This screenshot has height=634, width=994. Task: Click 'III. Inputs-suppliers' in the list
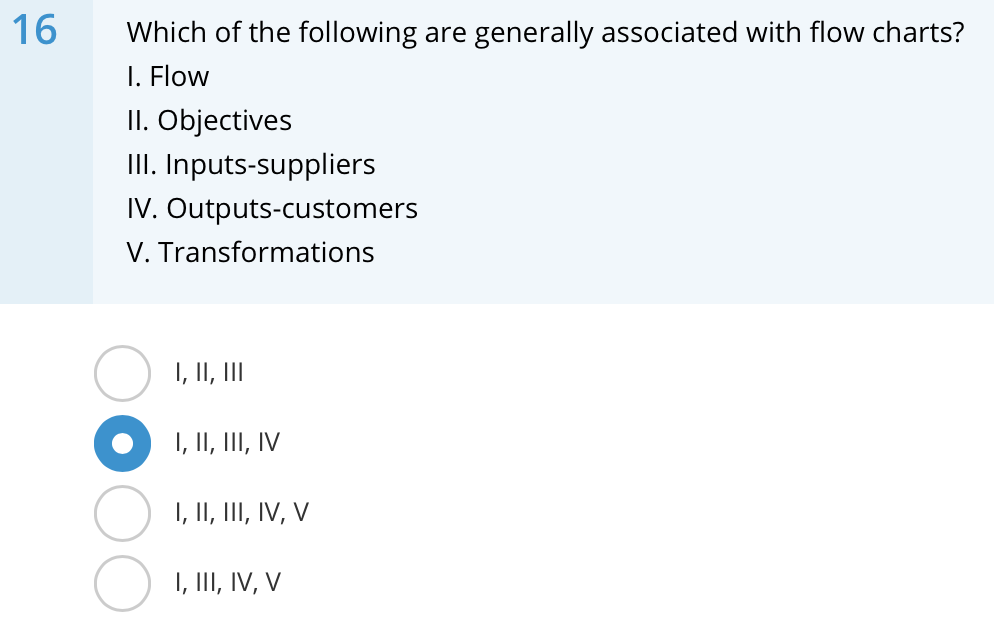coord(251,164)
